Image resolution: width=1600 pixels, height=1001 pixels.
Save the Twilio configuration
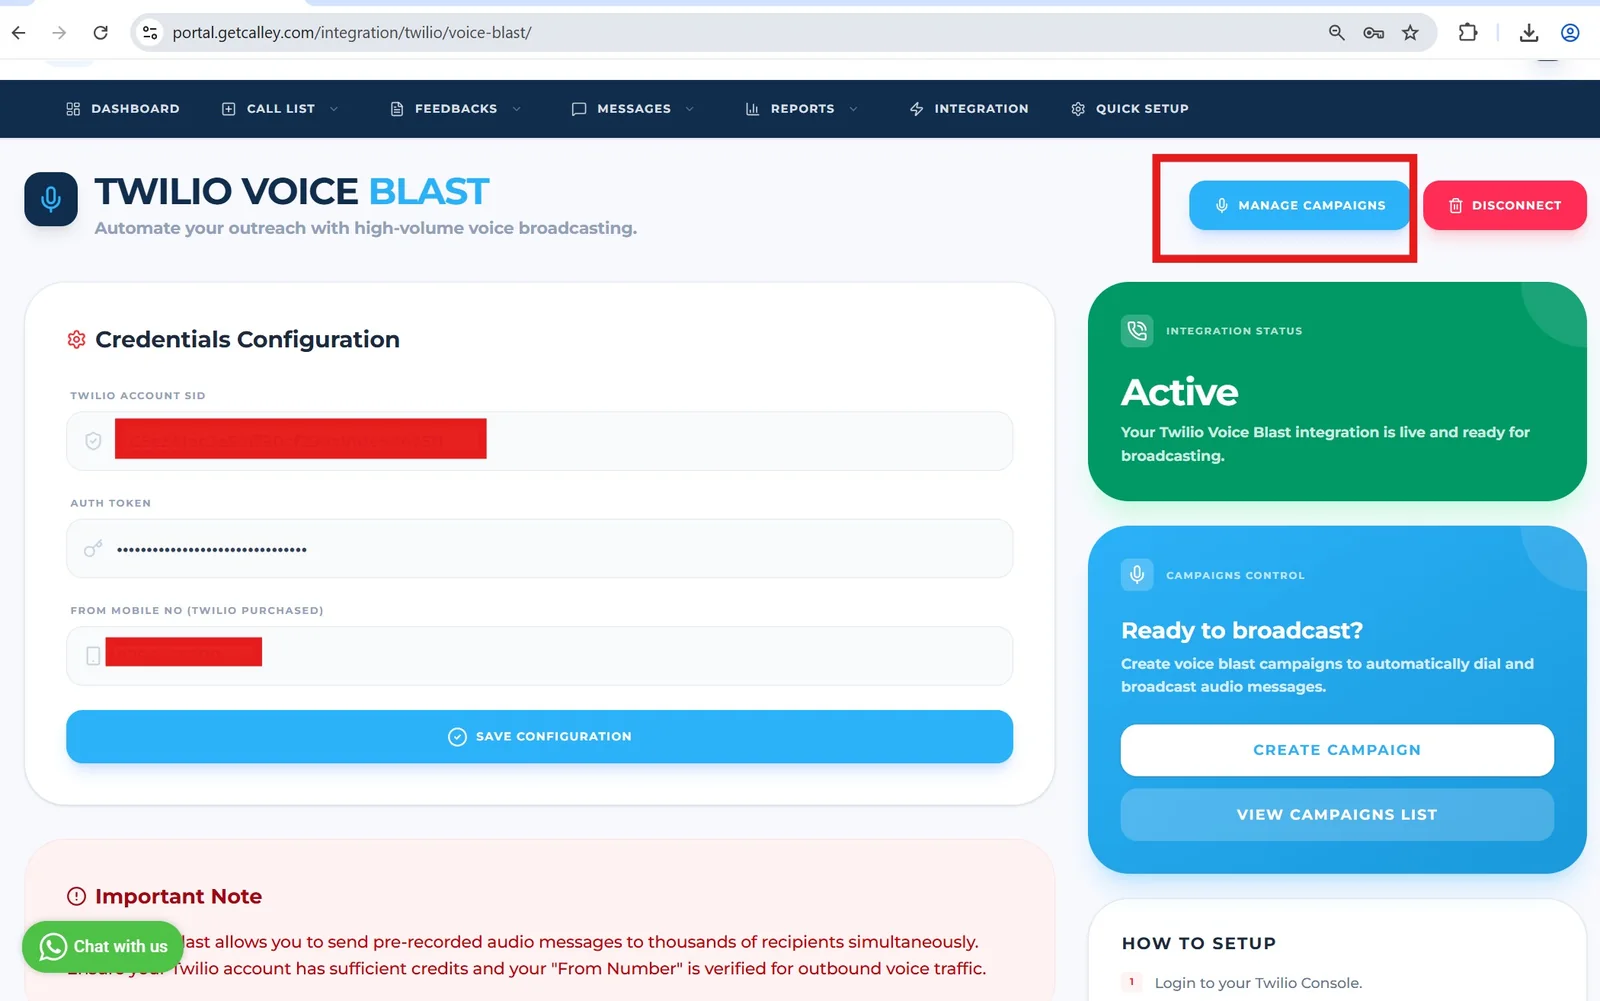click(x=540, y=737)
